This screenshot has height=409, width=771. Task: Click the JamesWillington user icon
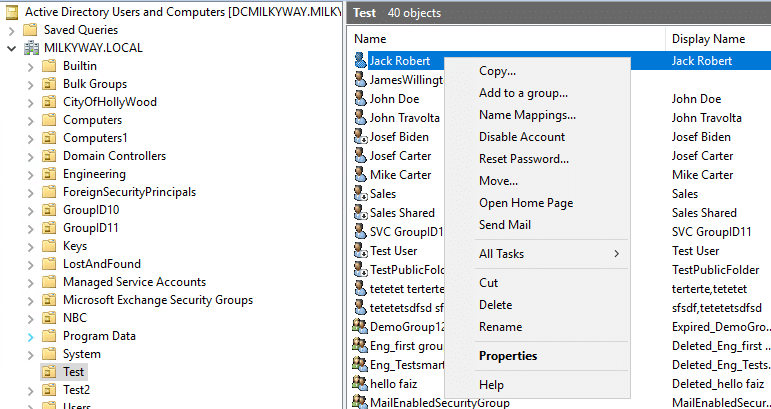point(360,80)
